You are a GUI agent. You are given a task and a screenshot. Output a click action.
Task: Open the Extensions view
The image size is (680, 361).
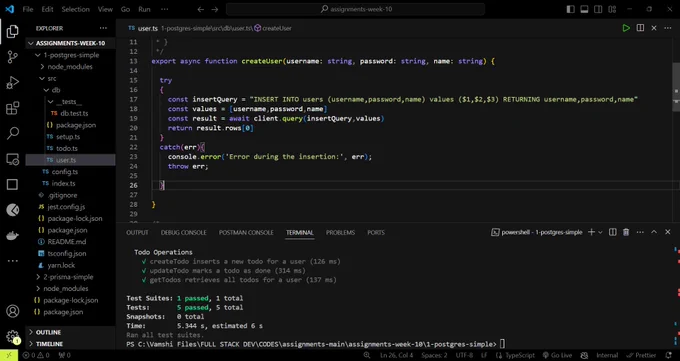13,108
